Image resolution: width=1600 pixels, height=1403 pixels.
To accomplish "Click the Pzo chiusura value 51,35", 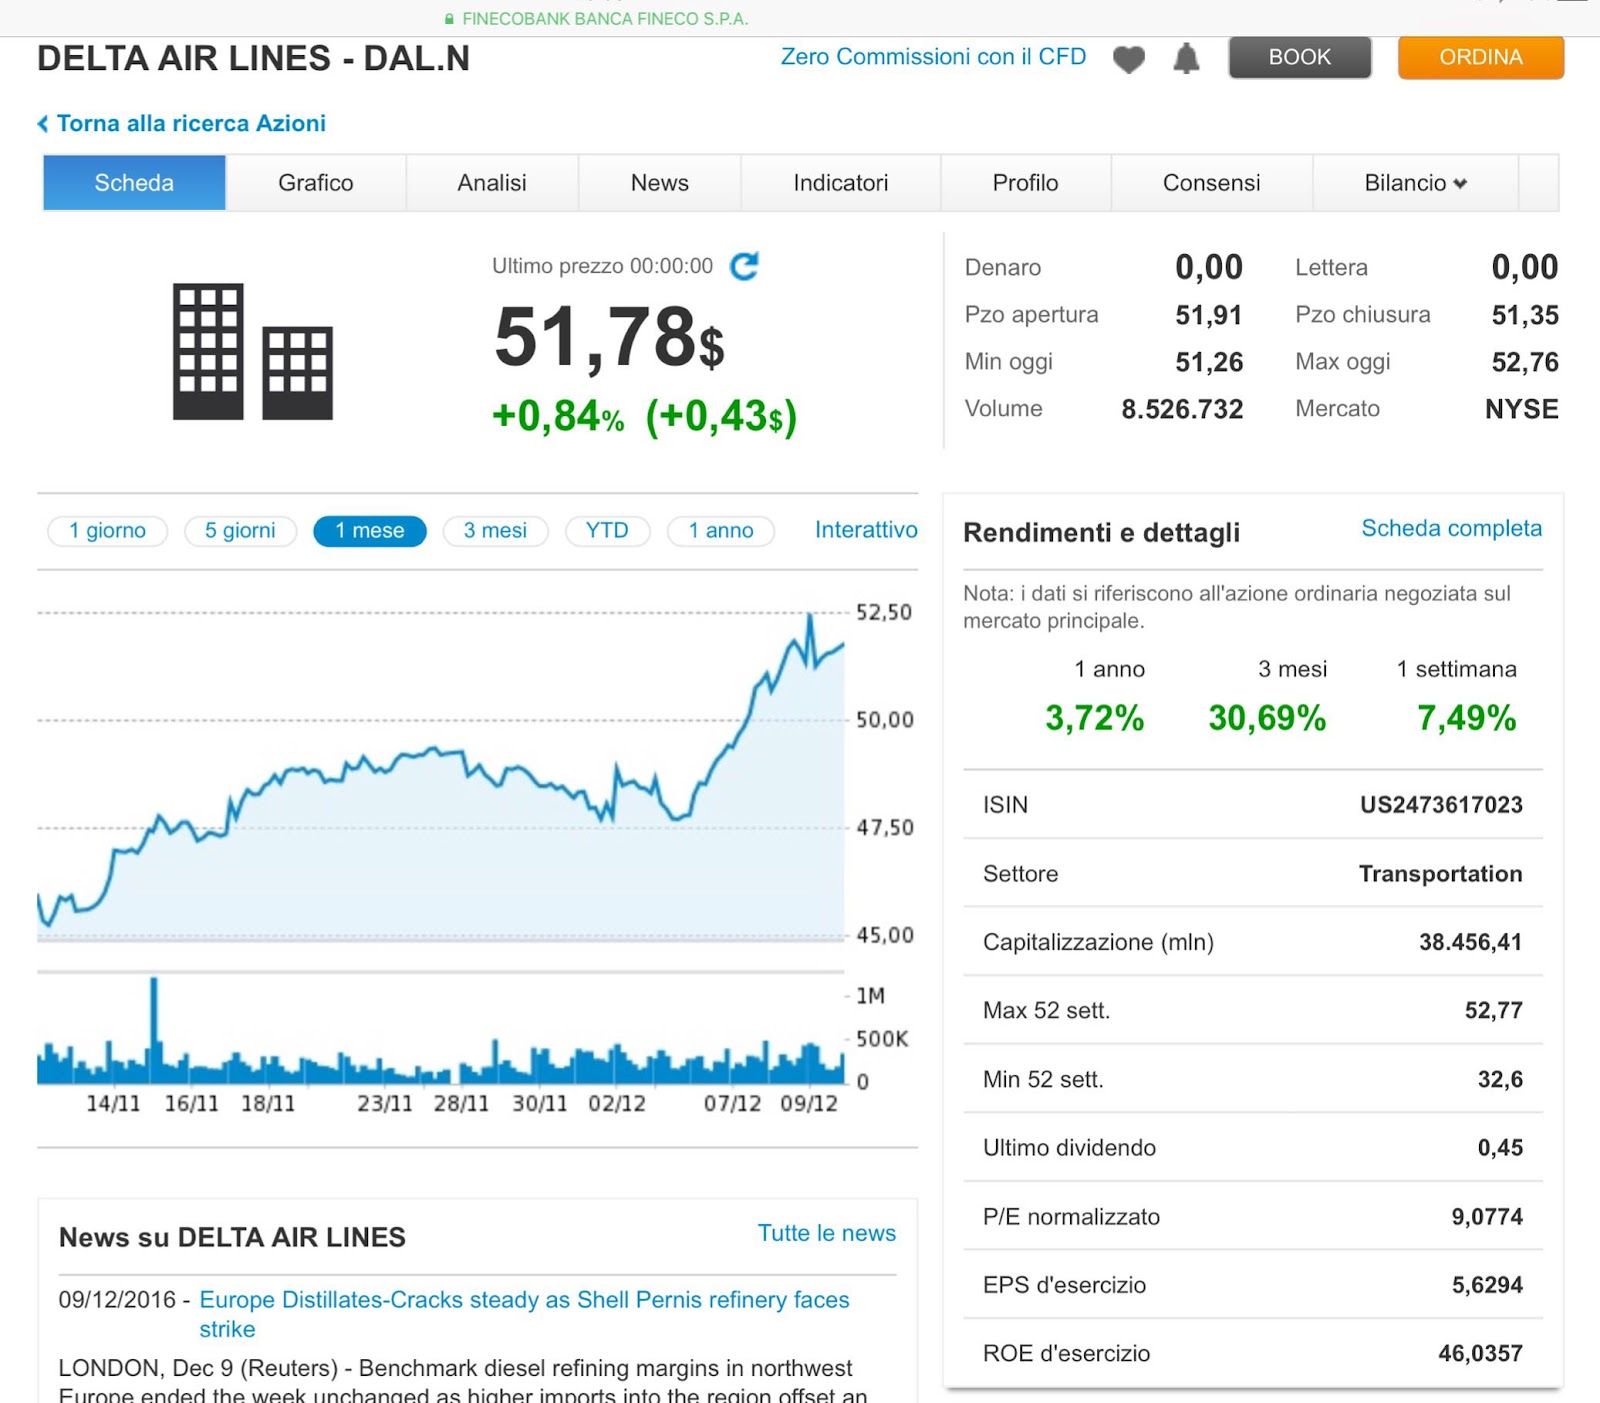I will pos(1525,316).
